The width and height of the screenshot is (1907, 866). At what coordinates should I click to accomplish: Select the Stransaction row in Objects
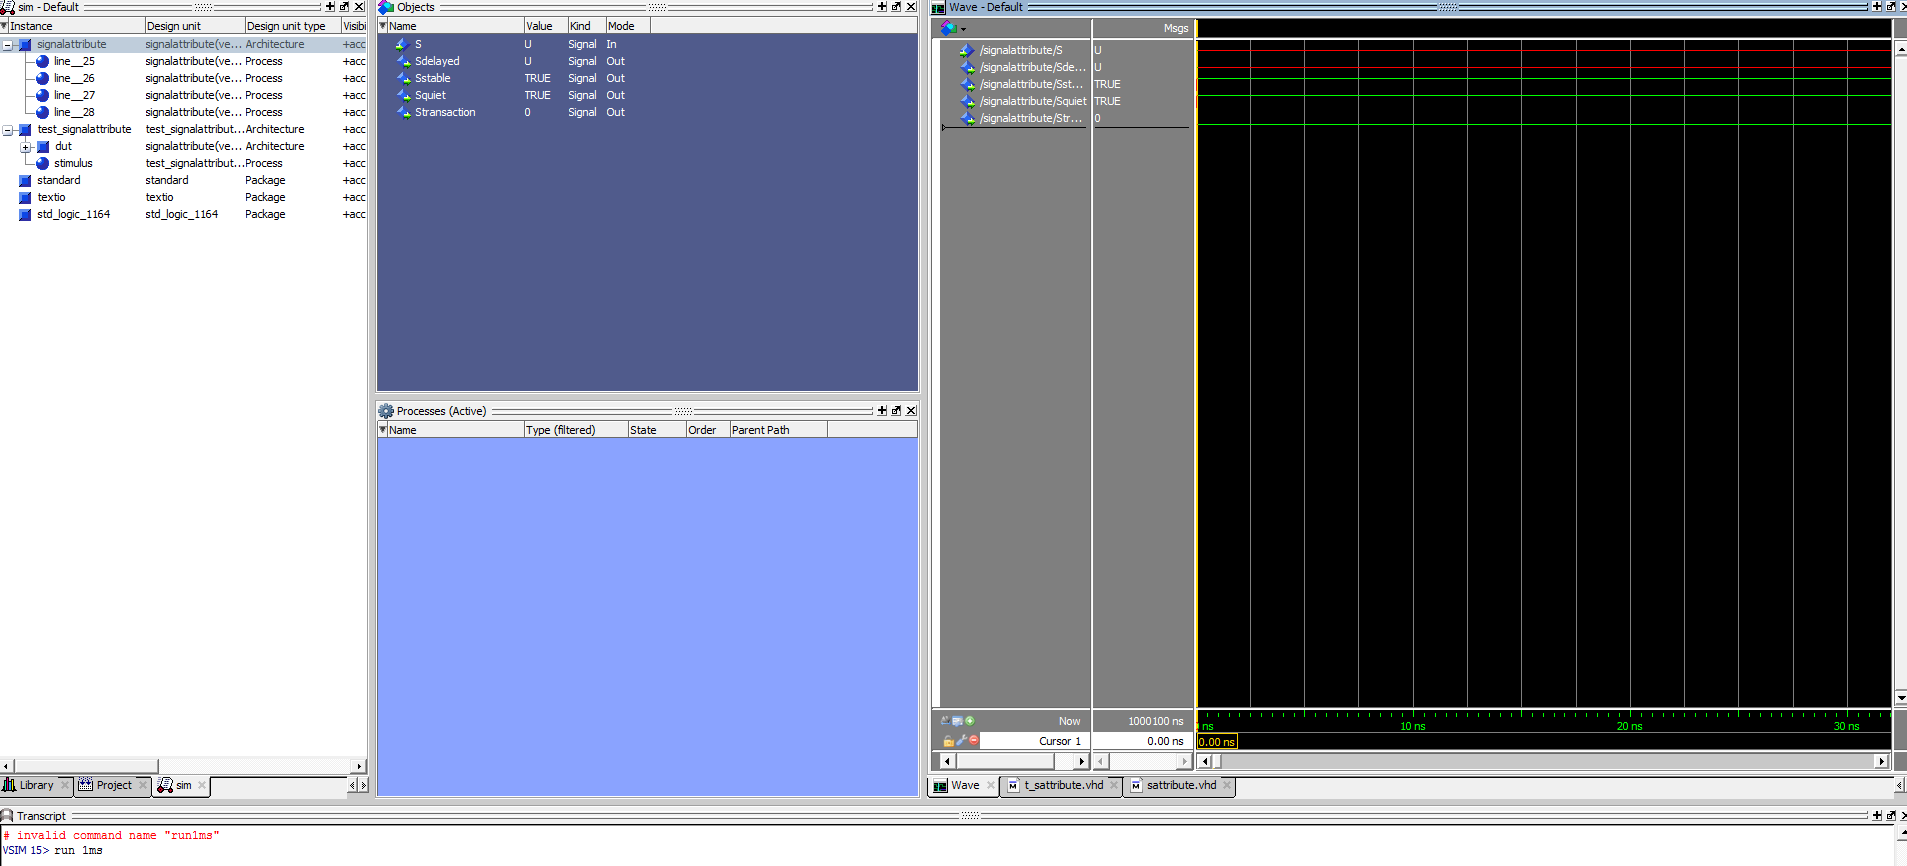pos(647,113)
